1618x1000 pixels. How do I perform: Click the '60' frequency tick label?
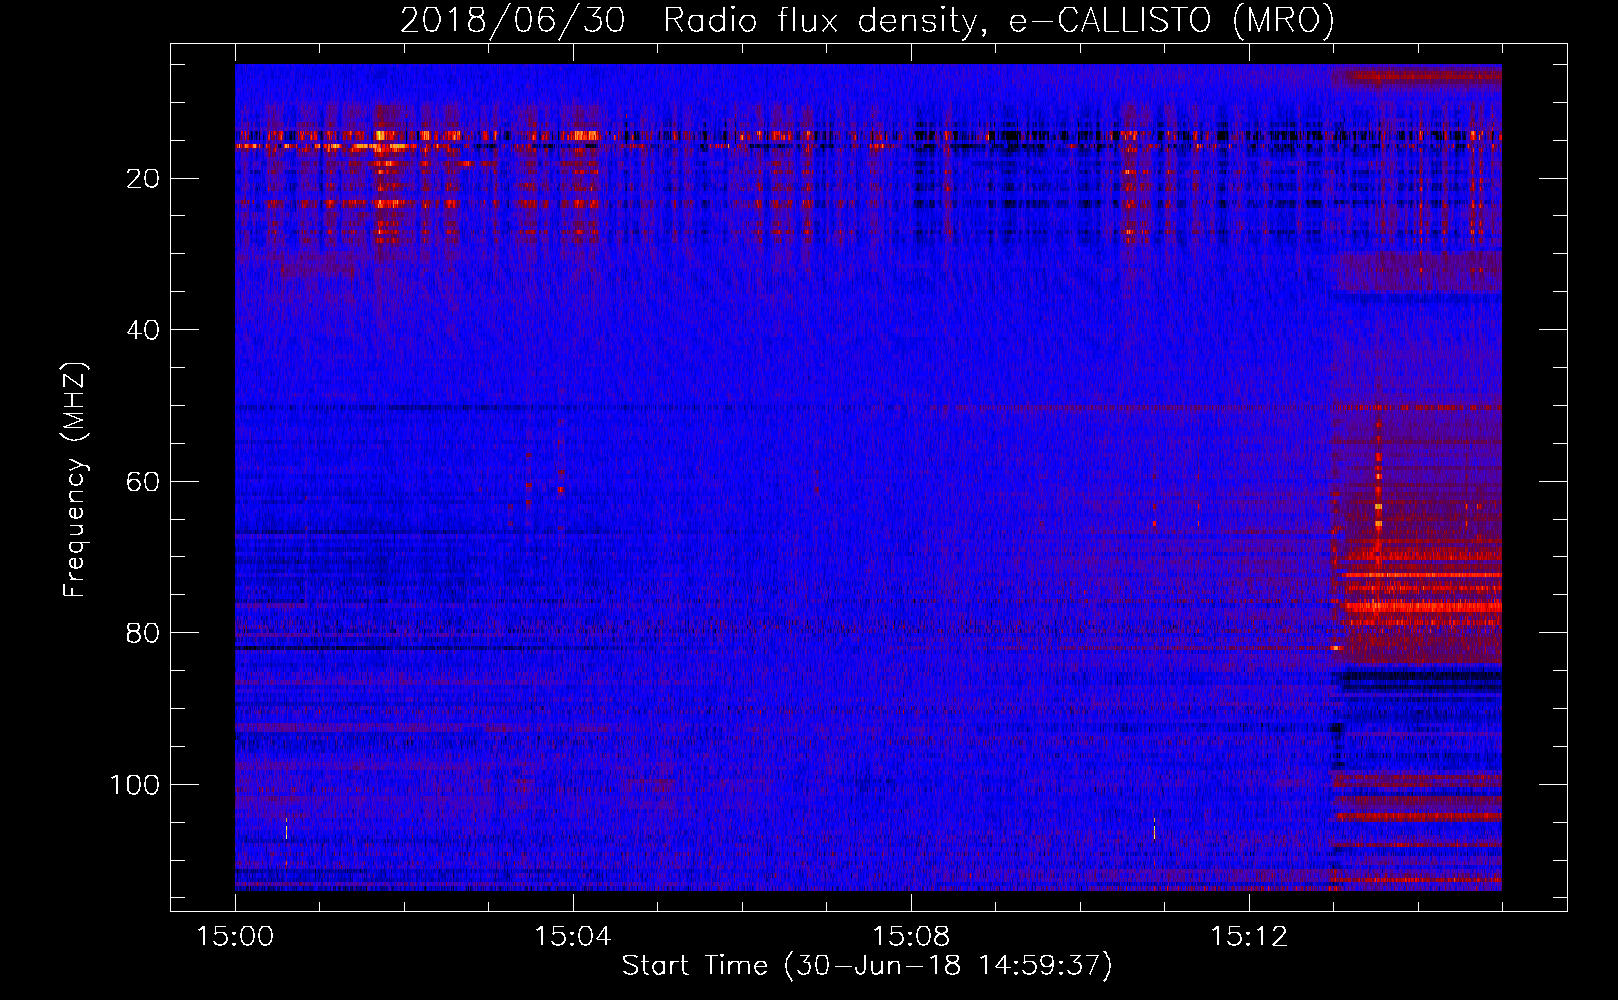coord(144,482)
